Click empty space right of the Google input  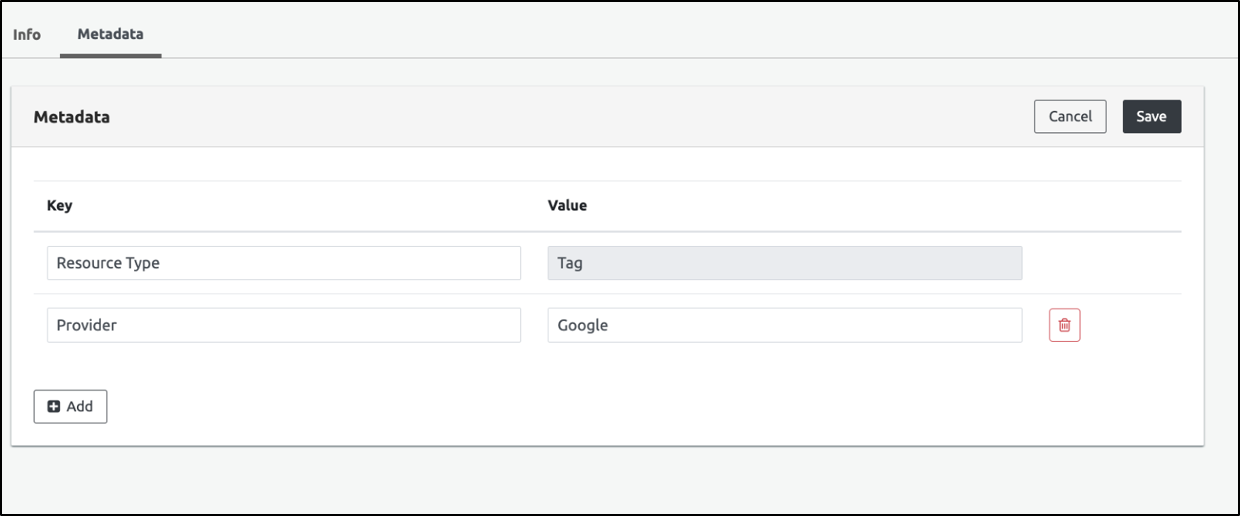[1130, 325]
